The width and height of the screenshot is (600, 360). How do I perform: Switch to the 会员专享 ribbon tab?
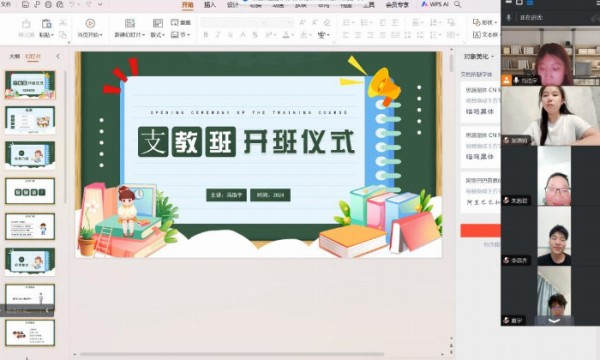[x=397, y=5]
